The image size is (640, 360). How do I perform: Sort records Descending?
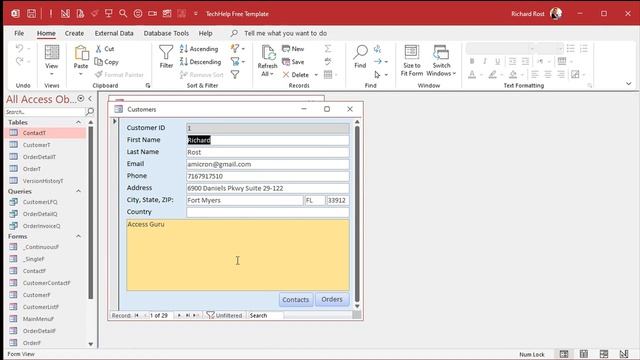[200, 62]
